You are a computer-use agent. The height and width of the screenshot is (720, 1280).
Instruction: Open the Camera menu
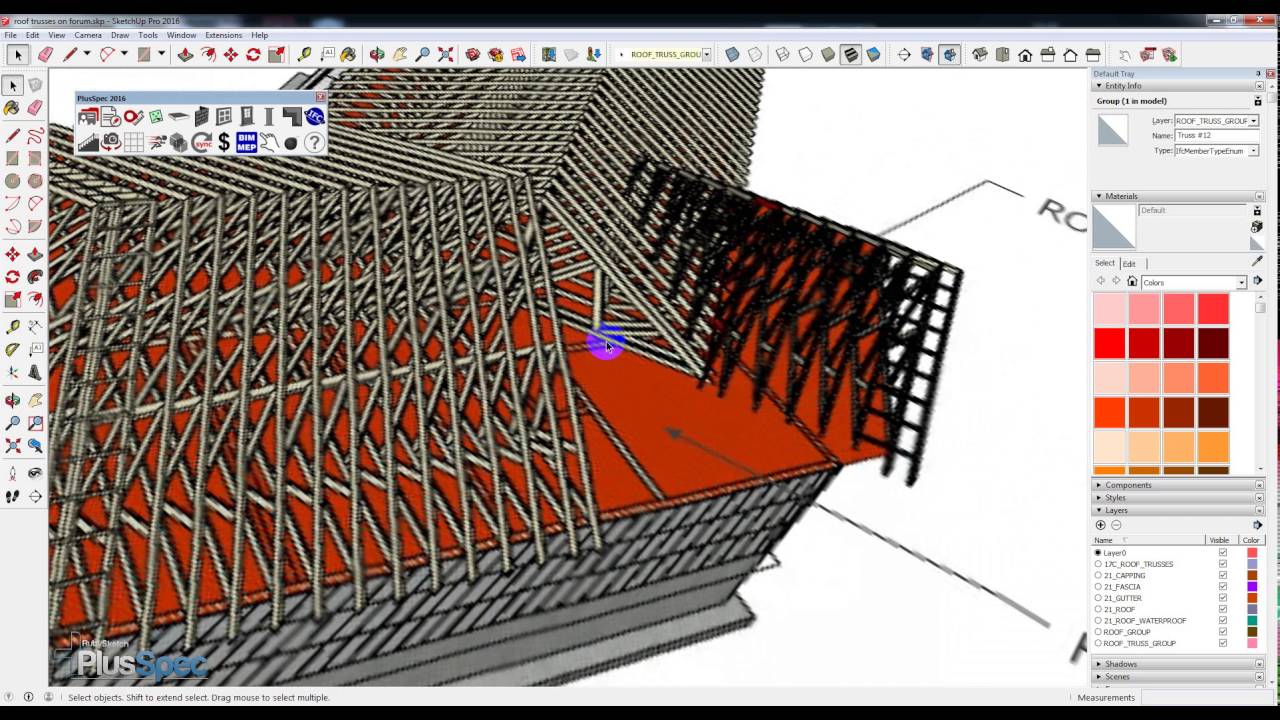click(x=88, y=35)
